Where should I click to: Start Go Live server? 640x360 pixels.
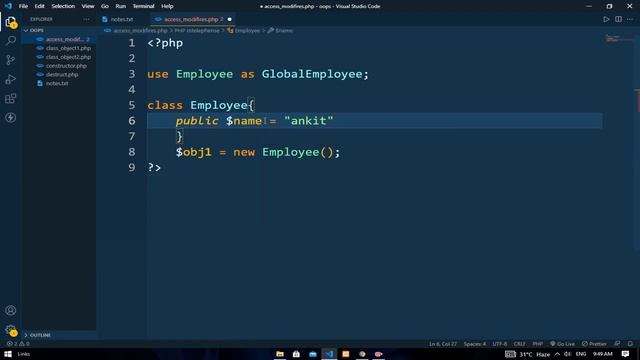[562, 344]
